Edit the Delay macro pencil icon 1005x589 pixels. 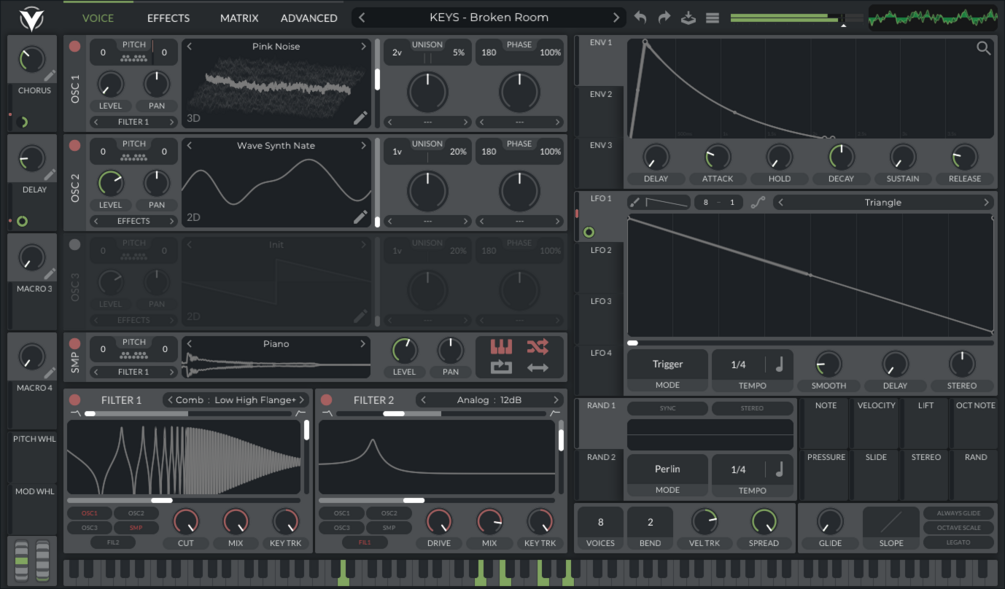click(x=49, y=175)
